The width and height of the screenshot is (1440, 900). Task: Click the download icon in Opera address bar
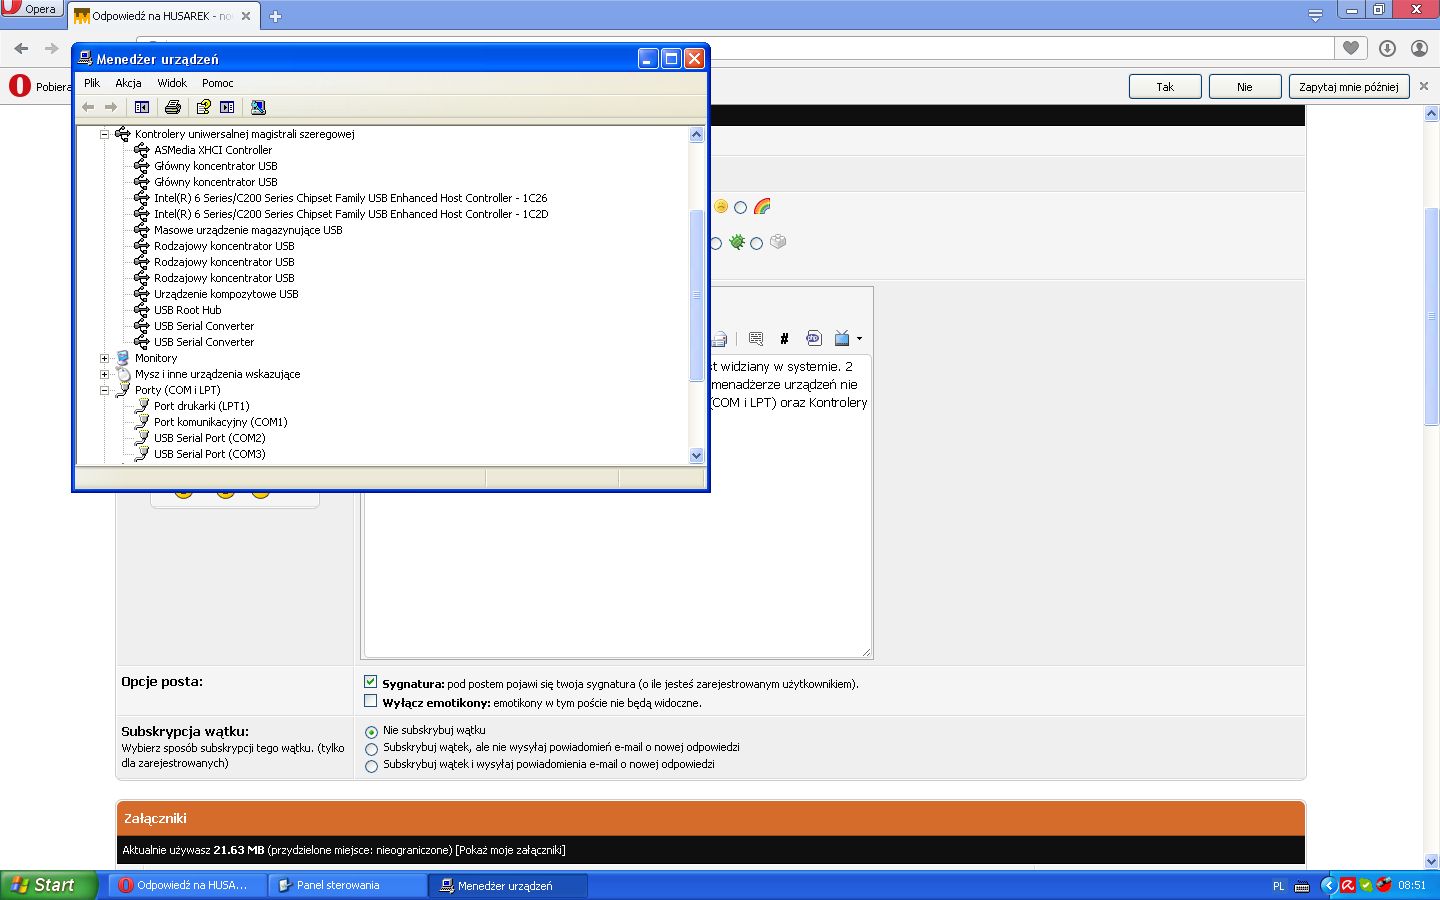pos(1387,48)
